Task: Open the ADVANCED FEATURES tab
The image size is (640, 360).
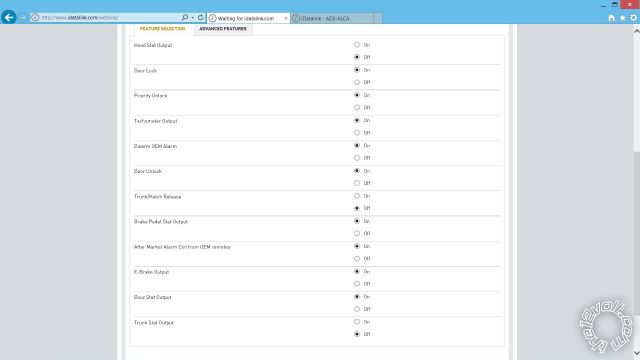Action: [223, 29]
